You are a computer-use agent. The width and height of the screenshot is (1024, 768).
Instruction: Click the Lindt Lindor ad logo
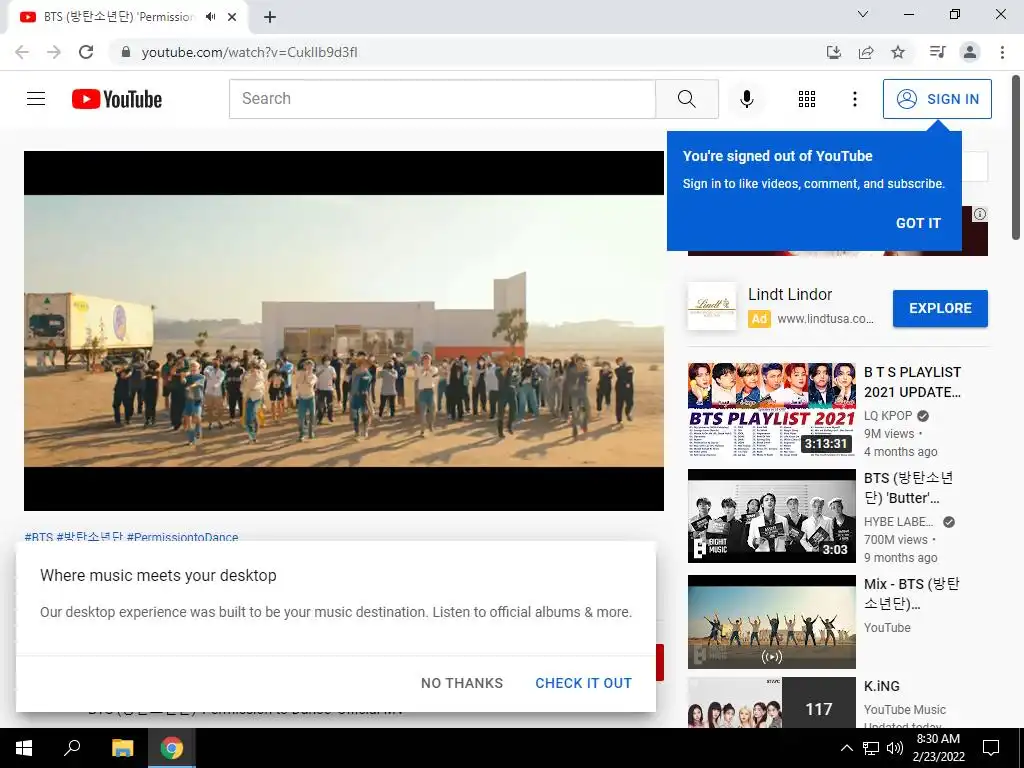(712, 306)
